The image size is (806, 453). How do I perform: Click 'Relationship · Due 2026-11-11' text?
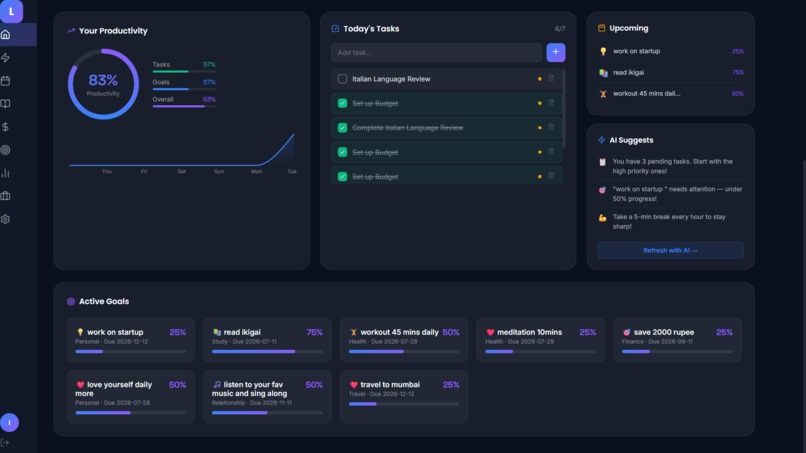pyautogui.click(x=251, y=403)
